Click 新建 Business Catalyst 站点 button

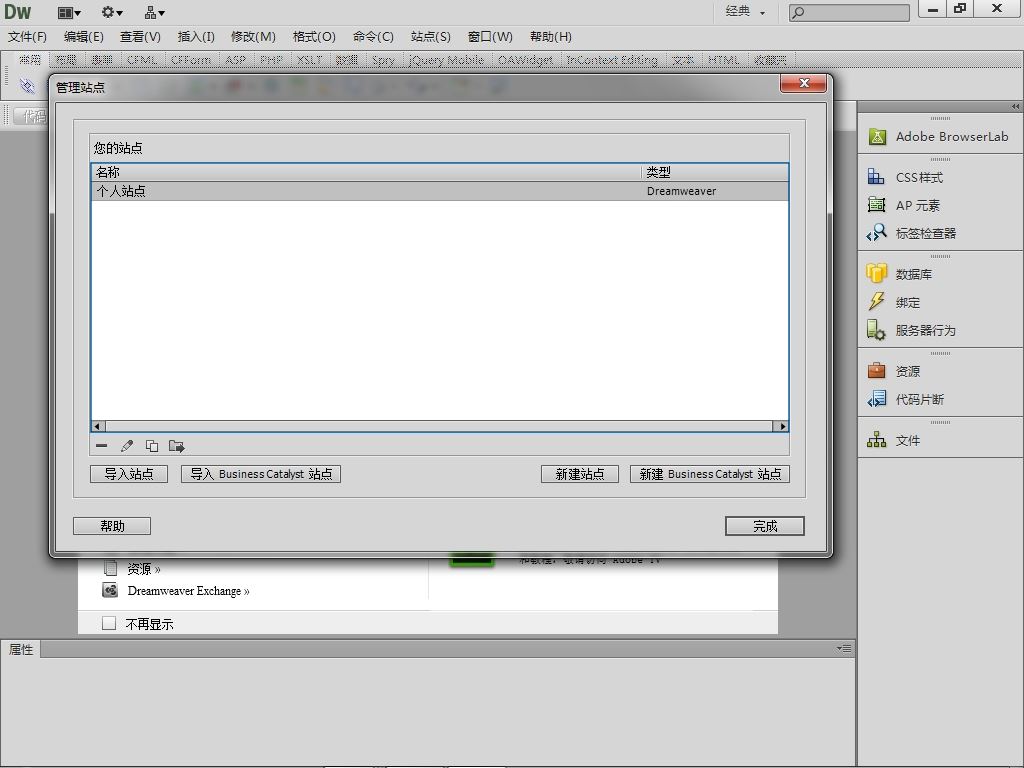point(710,473)
